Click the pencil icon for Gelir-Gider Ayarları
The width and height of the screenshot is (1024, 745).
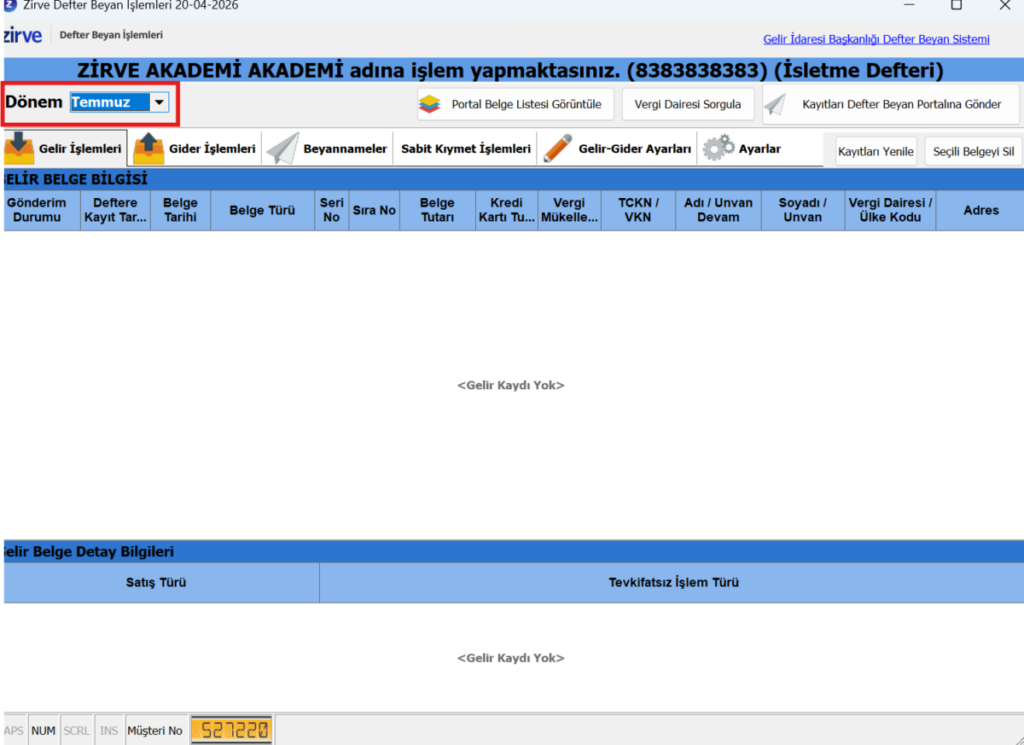click(x=557, y=148)
